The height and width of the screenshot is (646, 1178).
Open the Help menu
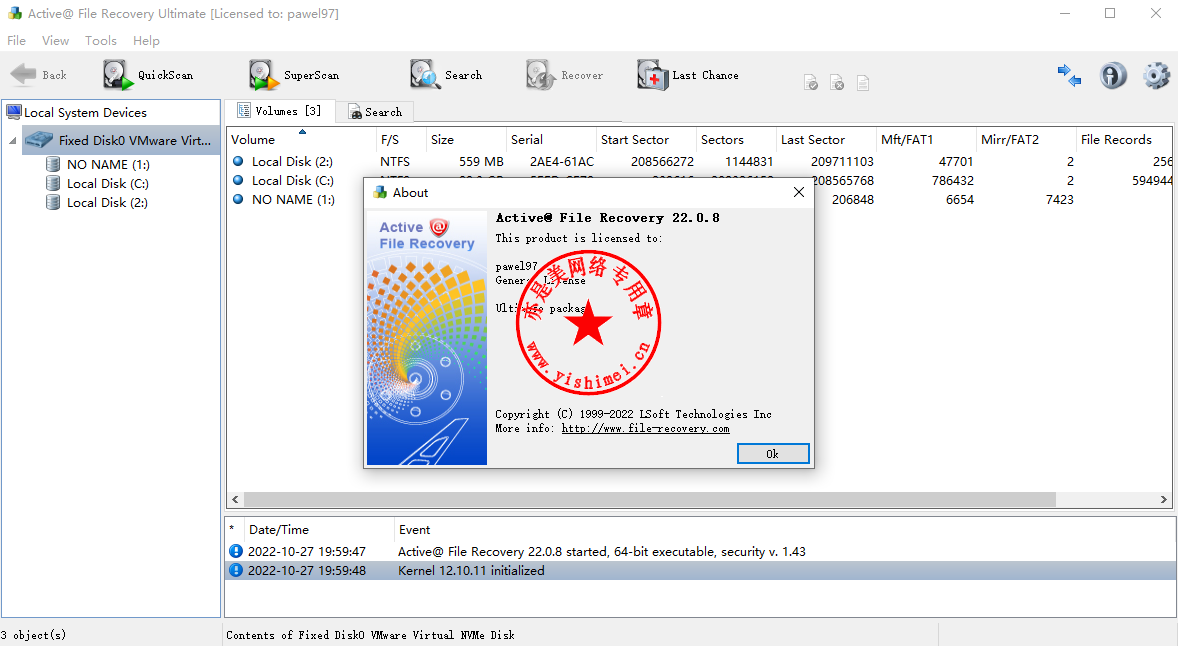pyautogui.click(x=146, y=41)
